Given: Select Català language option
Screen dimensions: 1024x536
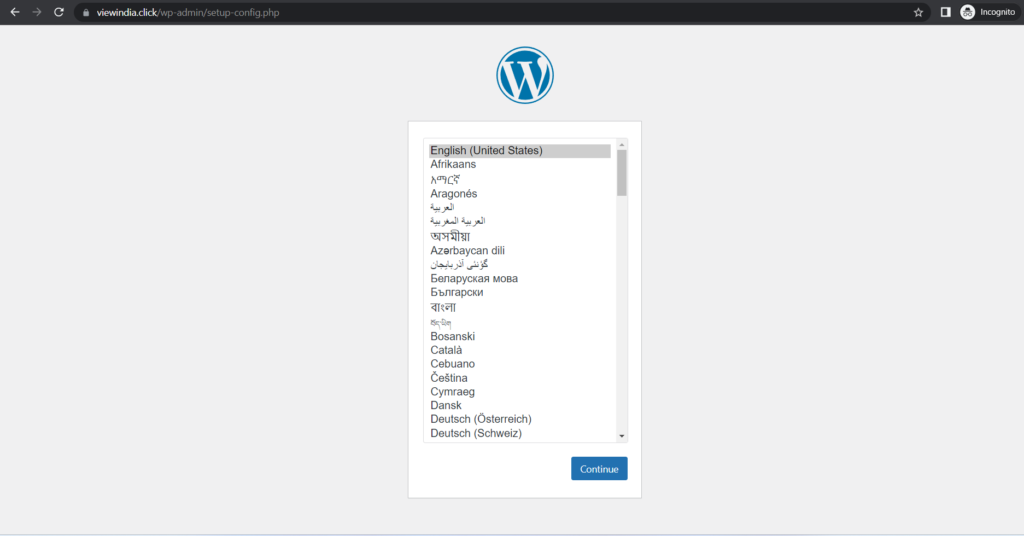Looking at the screenshot, I should click(520, 351).
